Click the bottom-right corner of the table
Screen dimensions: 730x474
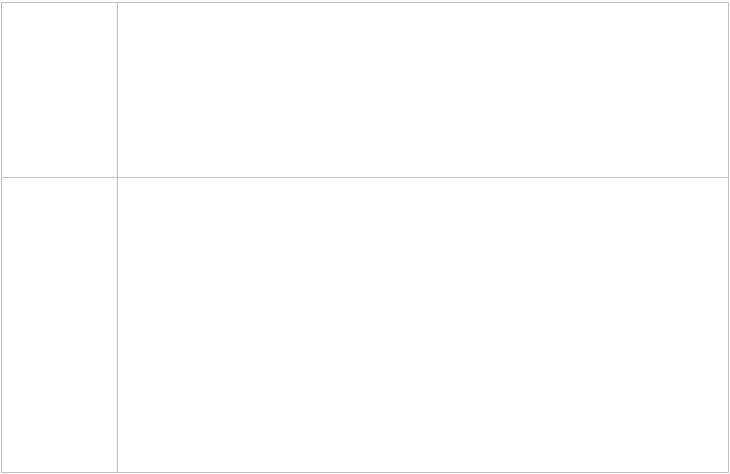pyautogui.click(x=728, y=472)
